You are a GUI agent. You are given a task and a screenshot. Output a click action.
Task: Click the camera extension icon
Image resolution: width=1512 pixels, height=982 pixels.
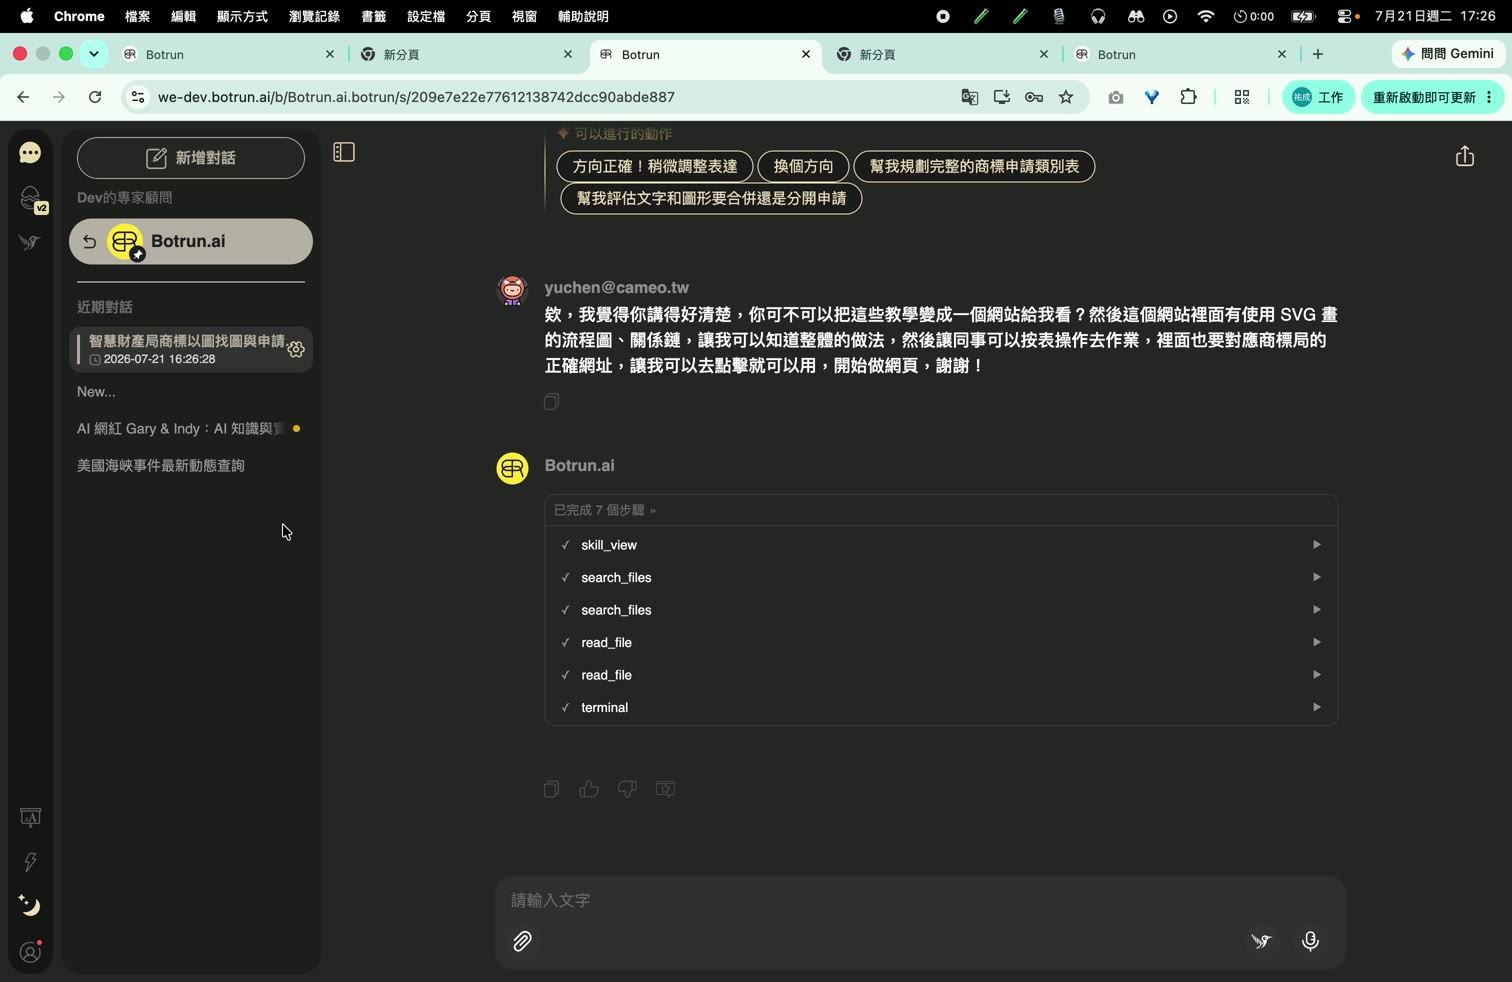point(1116,97)
